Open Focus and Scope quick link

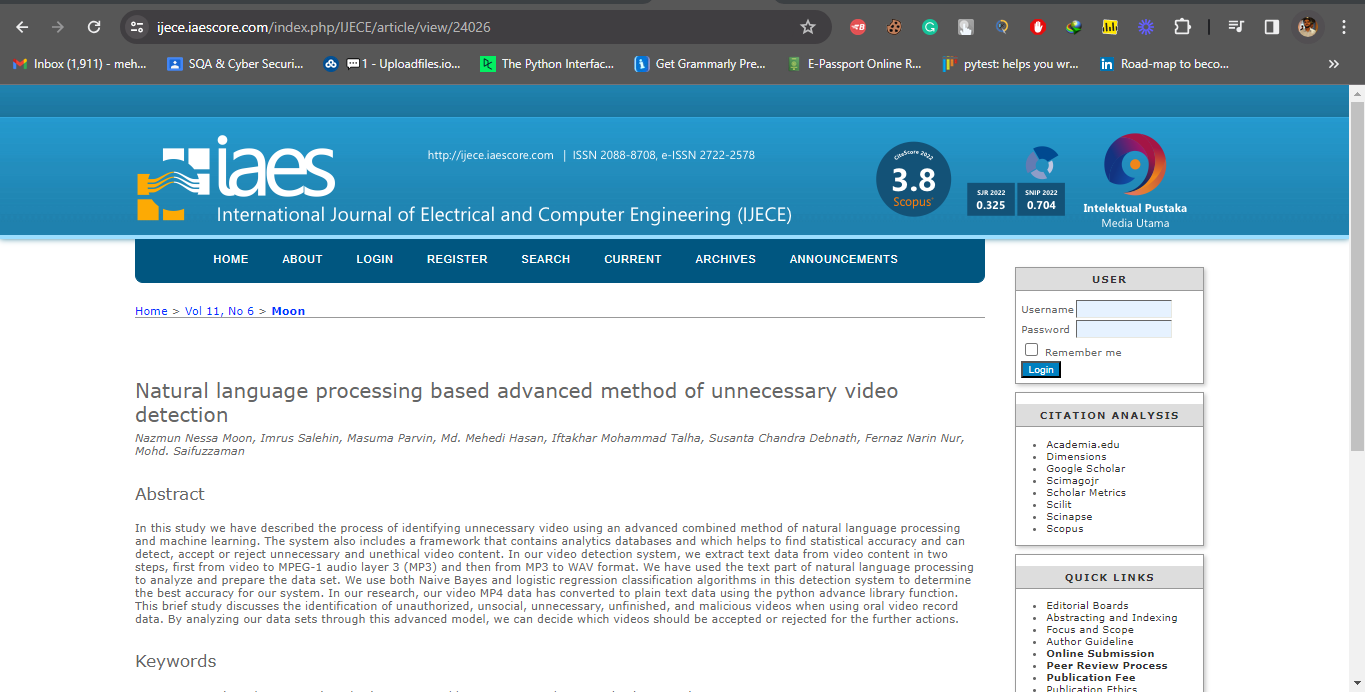(1090, 630)
